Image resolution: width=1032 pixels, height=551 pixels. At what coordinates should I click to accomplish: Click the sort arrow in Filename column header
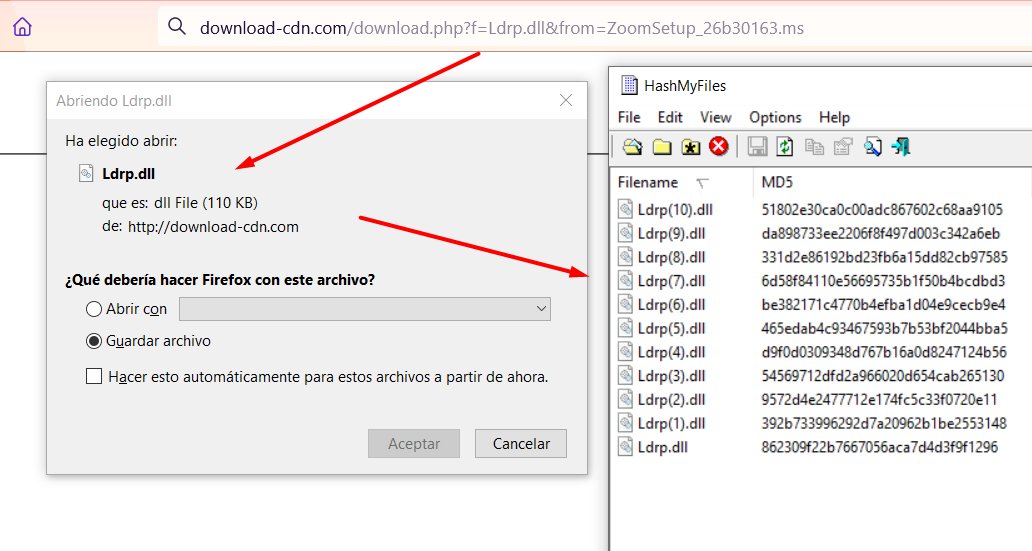click(x=702, y=183)
